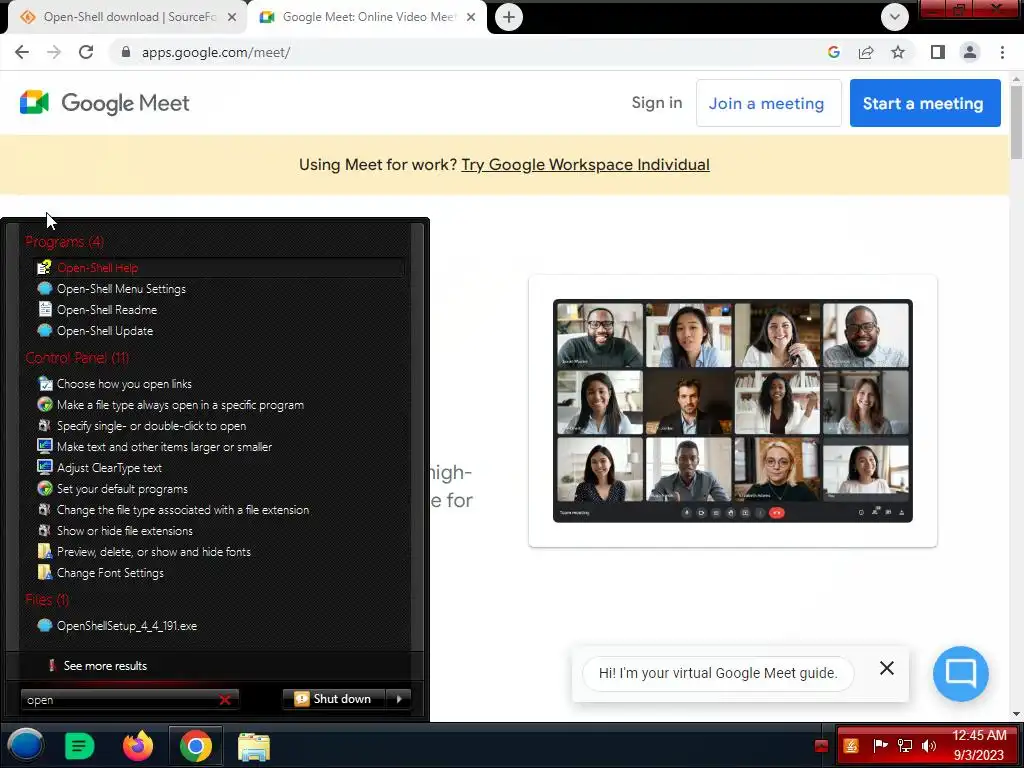Open 'Set your default programs'
Image resolution: width=1024 pixels, height=768 pixels.
pyautogui.click(x=122, y=488)
